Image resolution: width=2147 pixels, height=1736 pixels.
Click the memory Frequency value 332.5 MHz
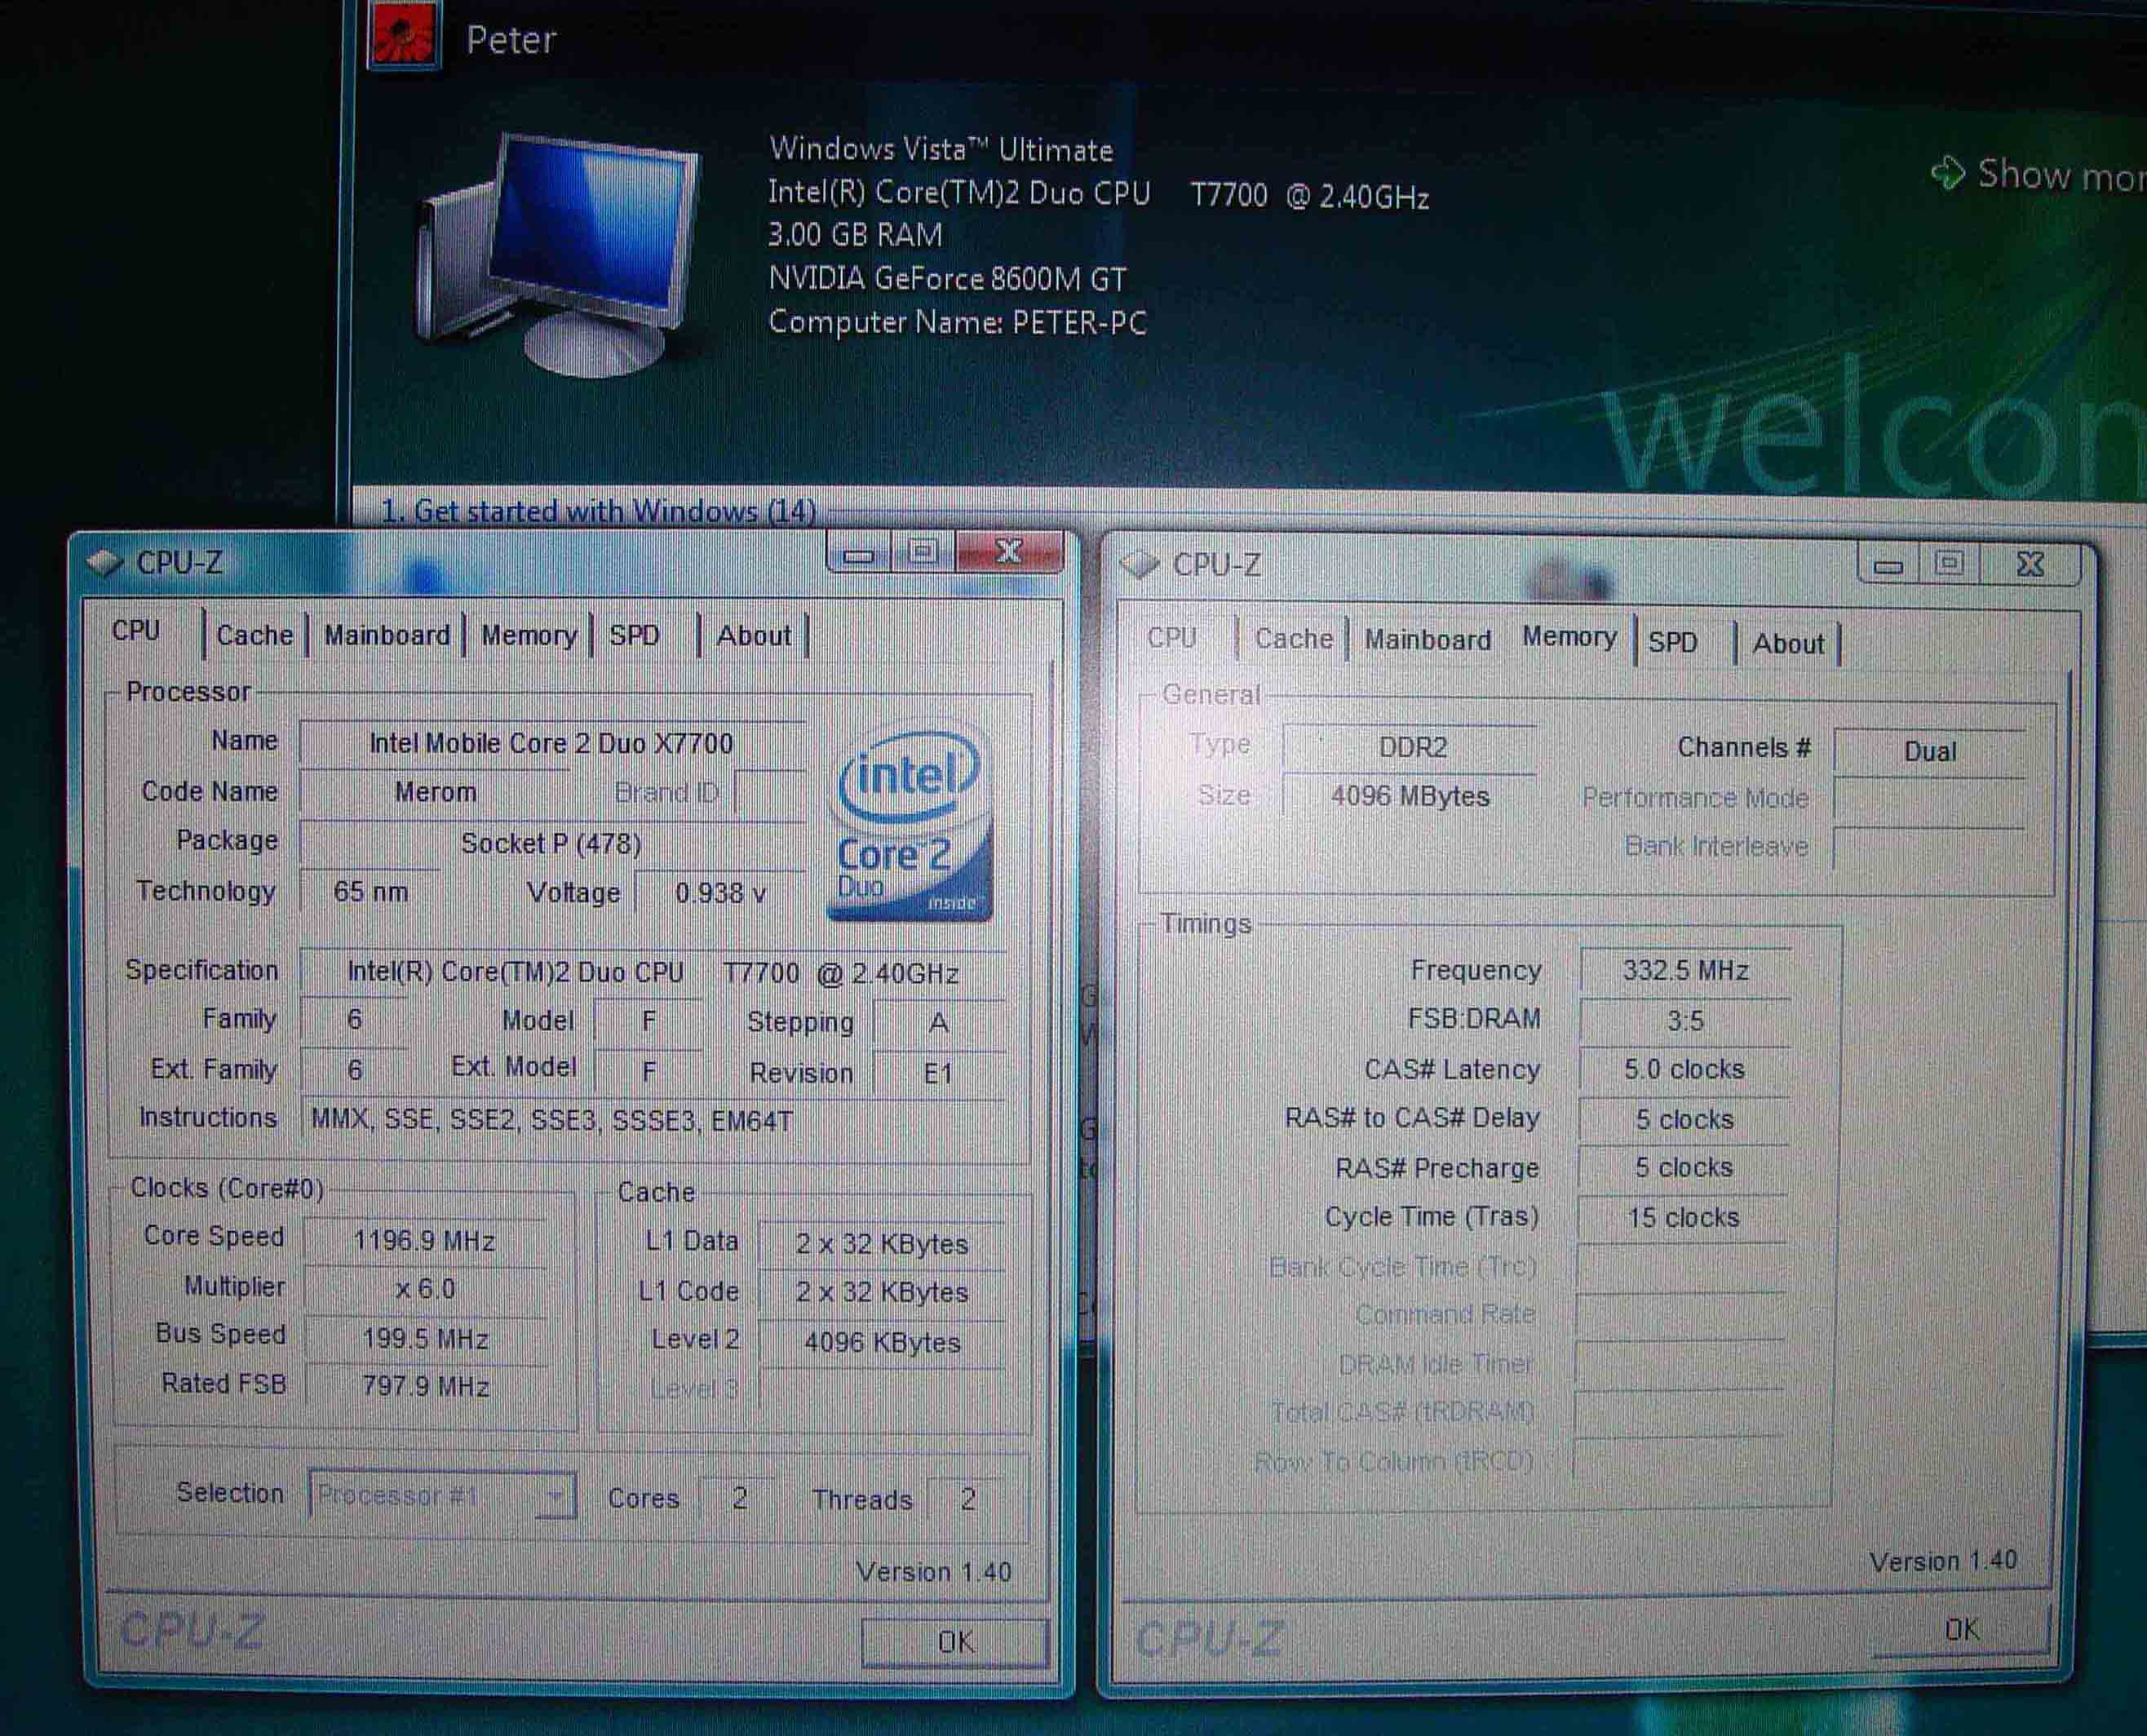coord(1685,970)
